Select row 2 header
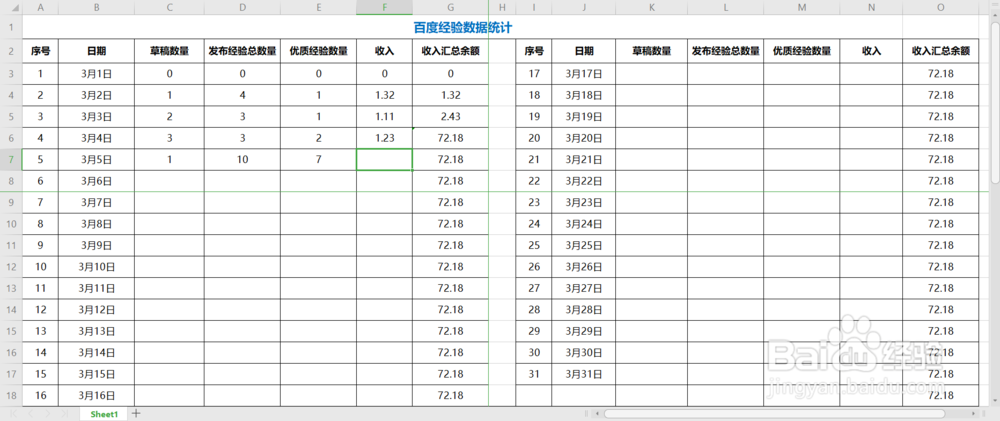 tap(11, 52)
